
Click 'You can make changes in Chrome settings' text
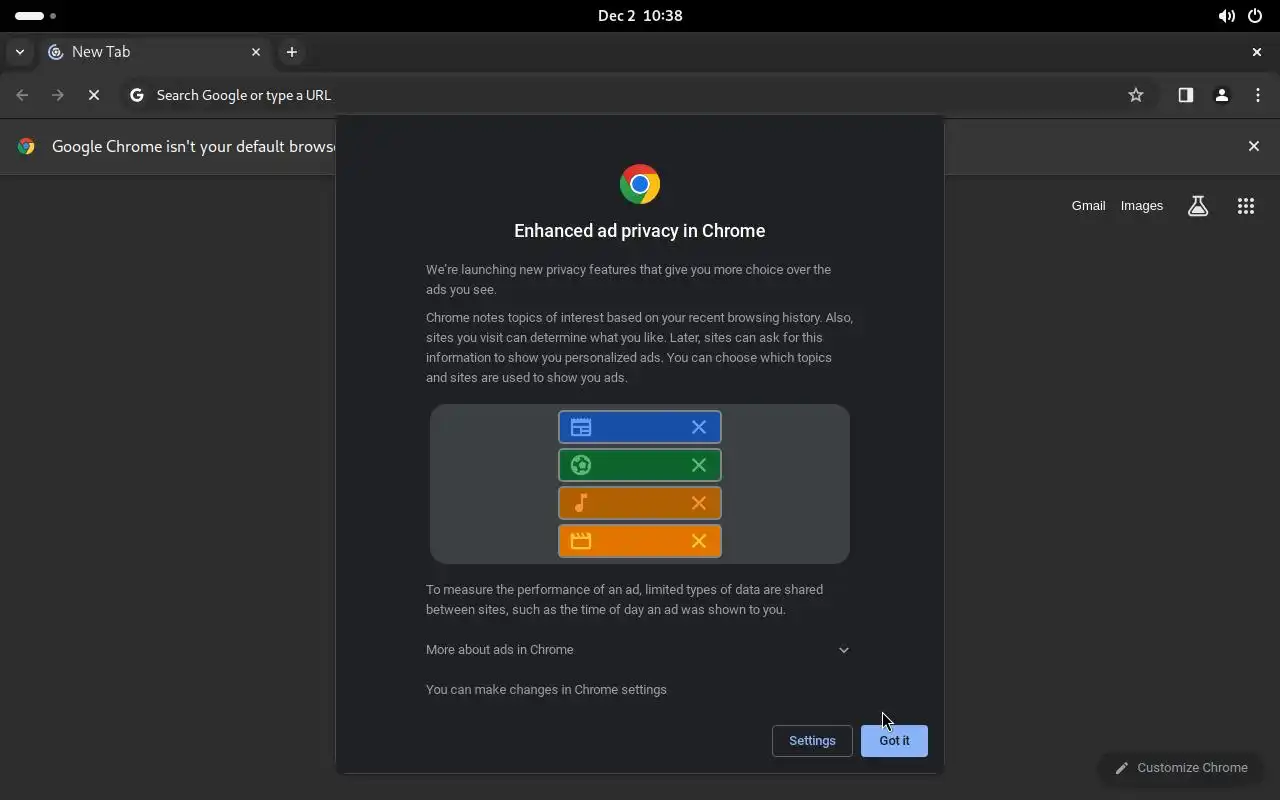tap(546, 690)
